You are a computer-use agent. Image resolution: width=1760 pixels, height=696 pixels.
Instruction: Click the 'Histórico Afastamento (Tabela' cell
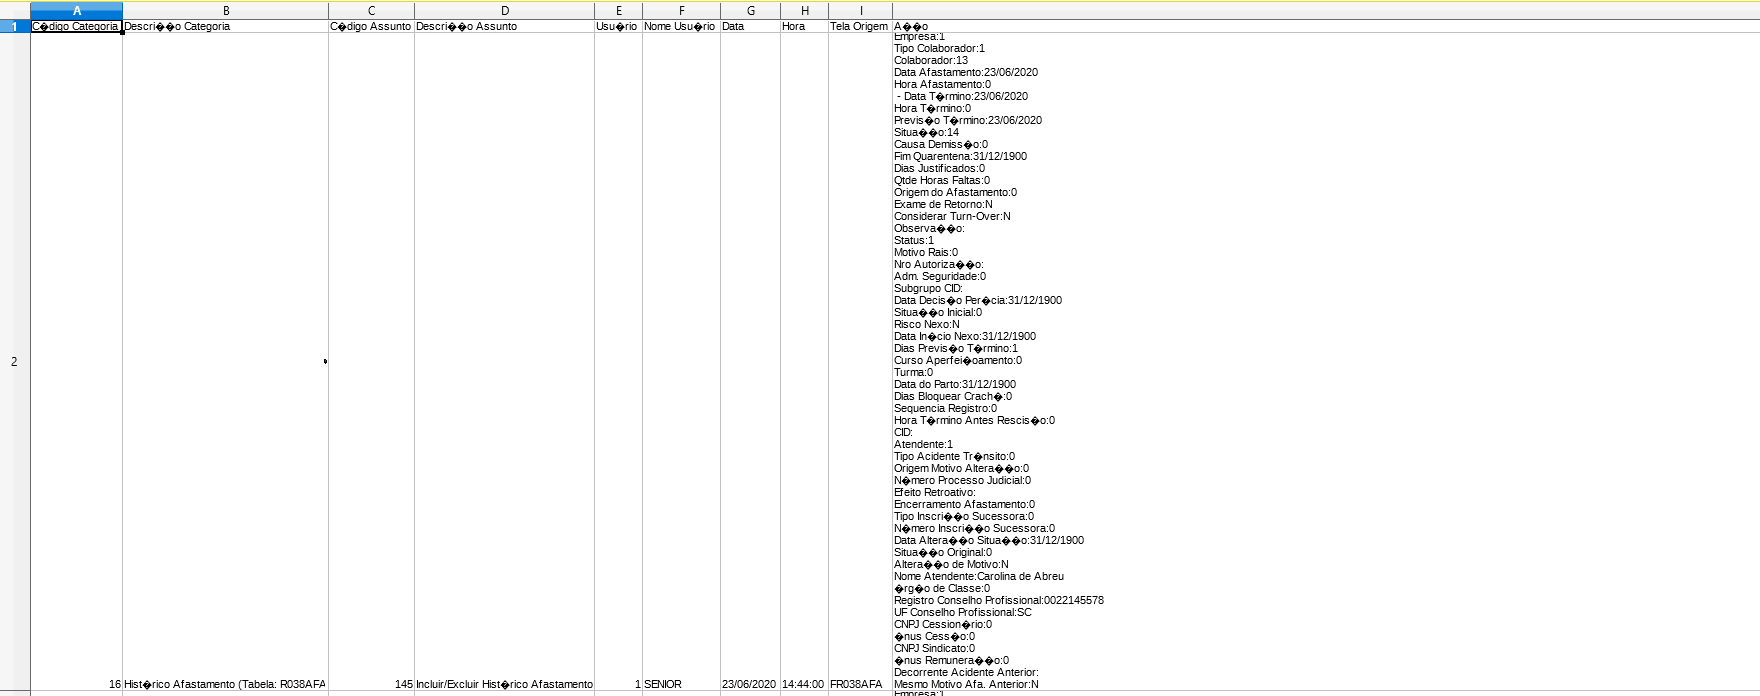click(x=225, y=684)
